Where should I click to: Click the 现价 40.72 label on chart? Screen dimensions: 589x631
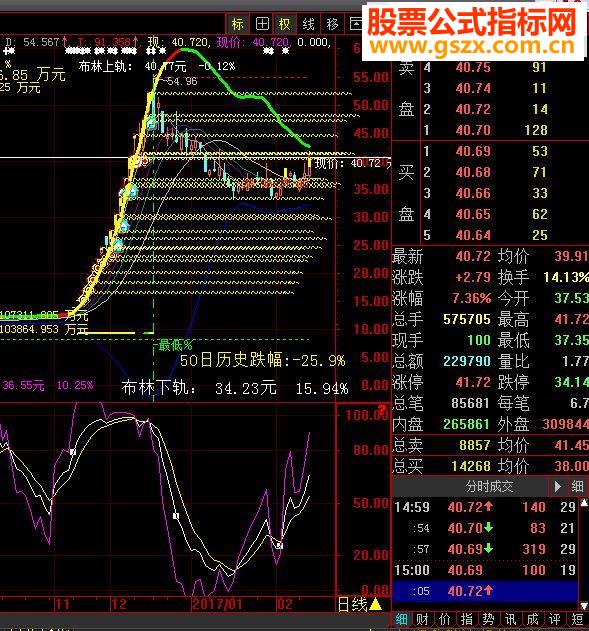pyautogui.click(x=352, y=163)
